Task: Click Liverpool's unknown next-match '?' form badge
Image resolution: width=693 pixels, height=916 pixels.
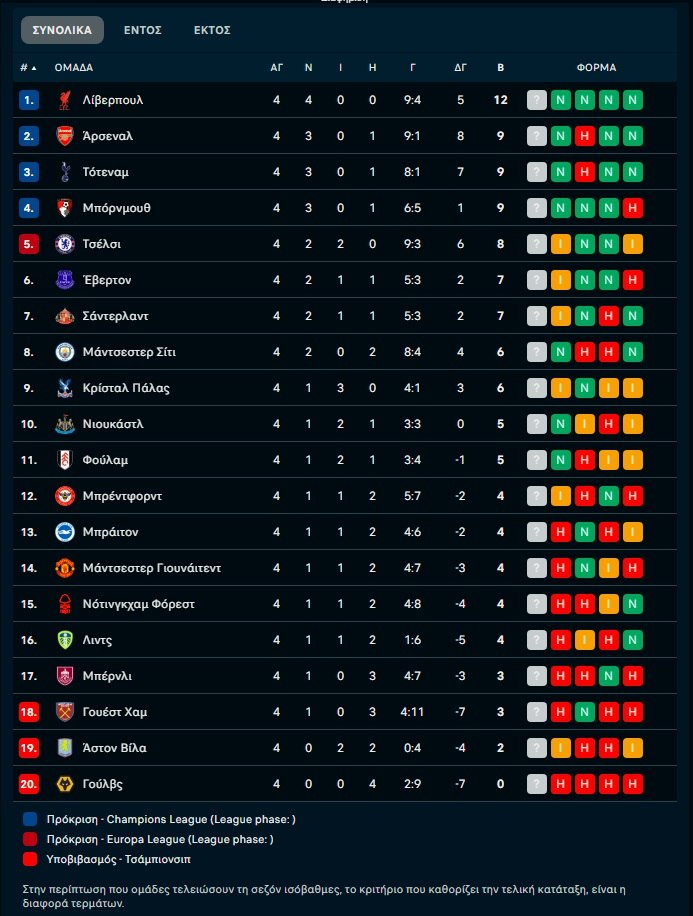Action: (x=537, y=100)
